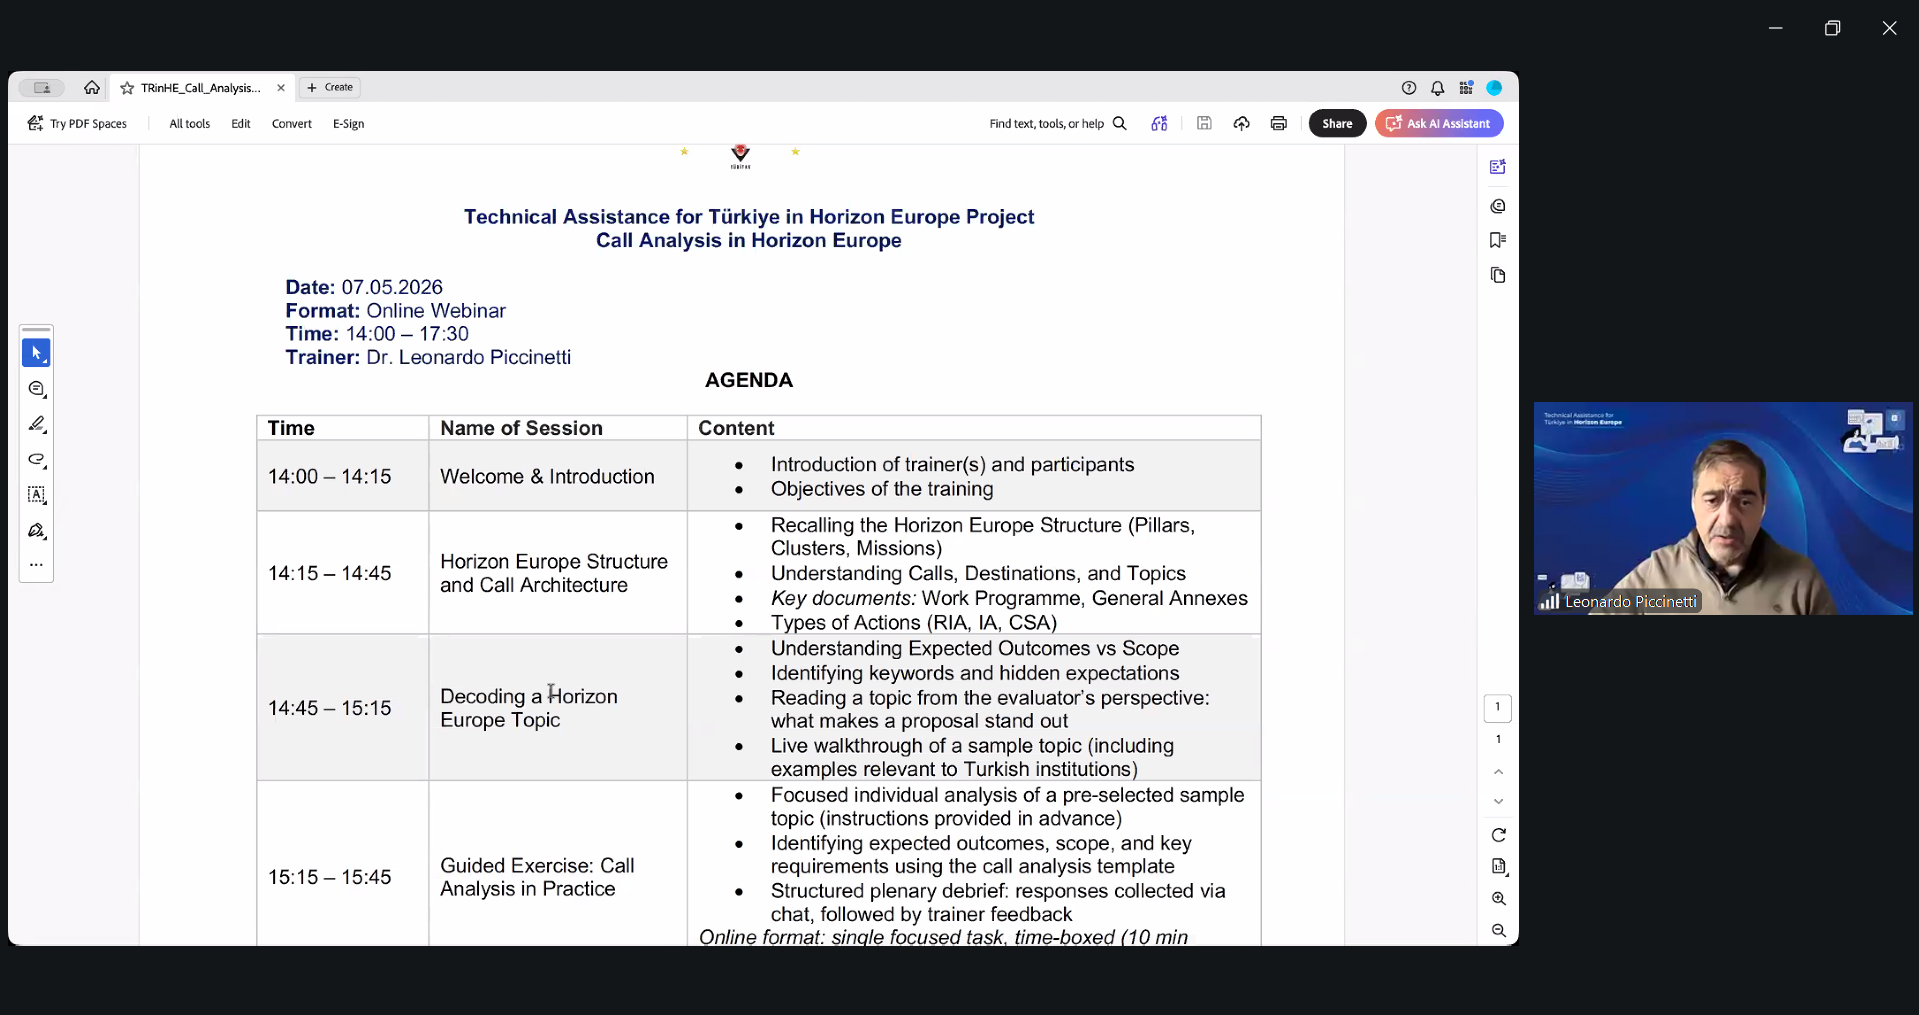Click 'Identifying keywords and hidden expectations' bullet
The image size is (1919, 1015).
(975, 674)
